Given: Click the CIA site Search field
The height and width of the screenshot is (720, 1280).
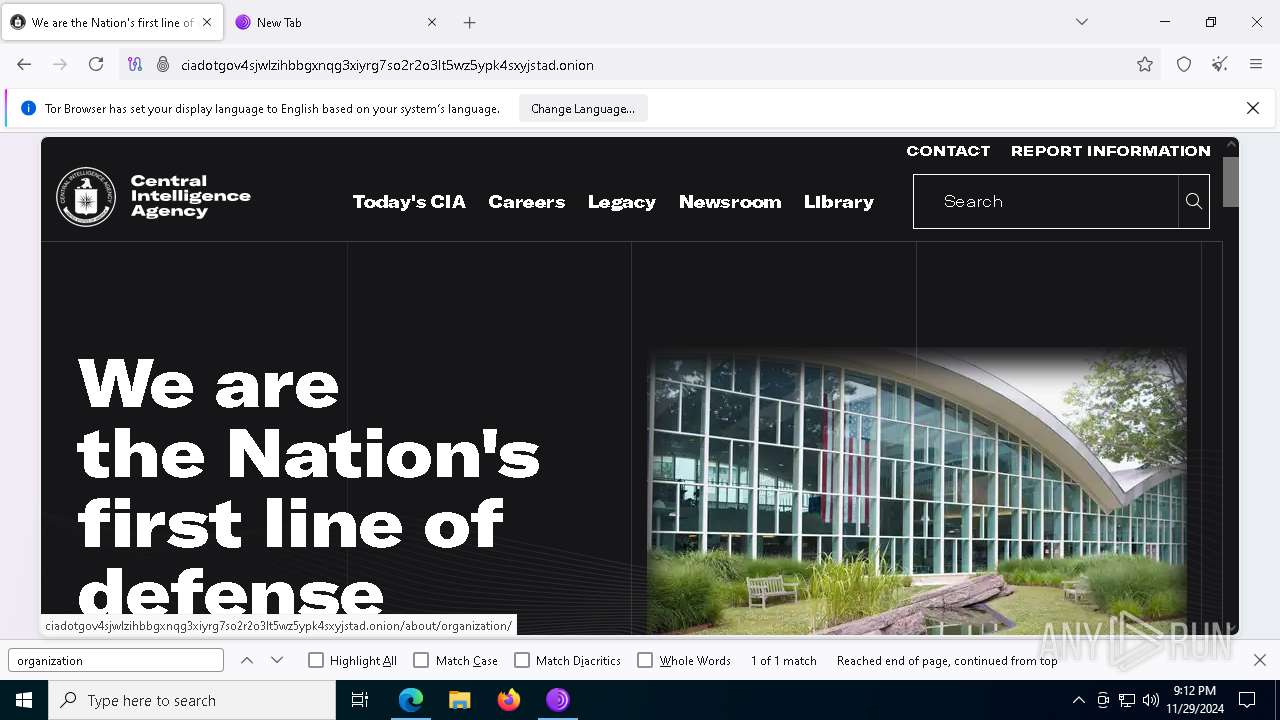Looking at the screenshot, I should (1046, 201).
